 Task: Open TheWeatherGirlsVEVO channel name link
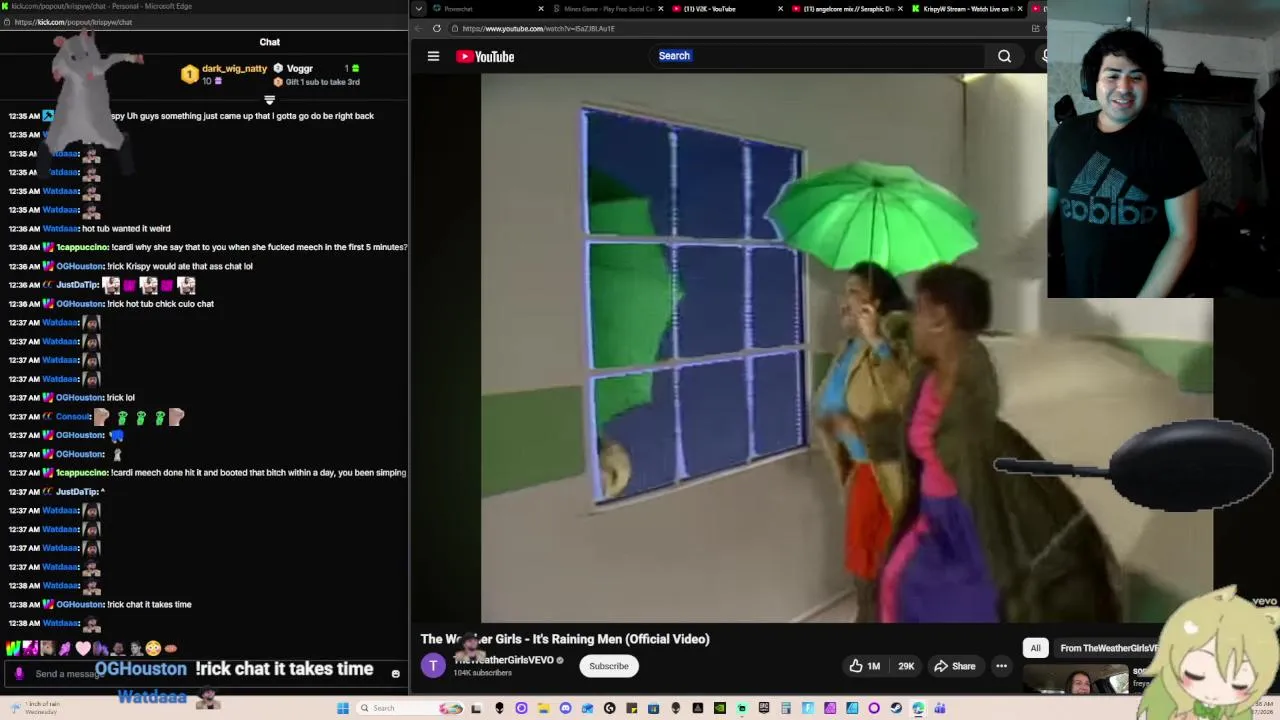(504, 660)
